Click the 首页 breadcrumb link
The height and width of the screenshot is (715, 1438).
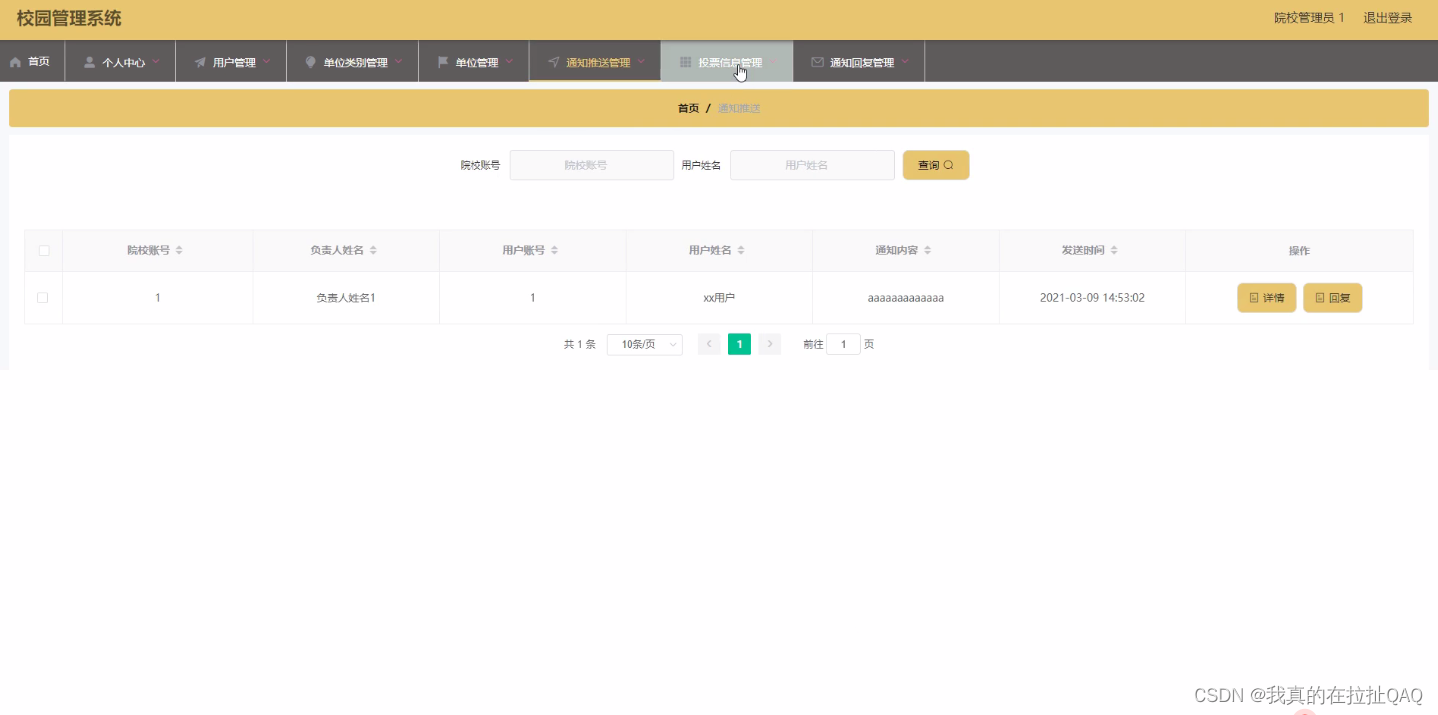pyautogui.click(x=688, y=108)
